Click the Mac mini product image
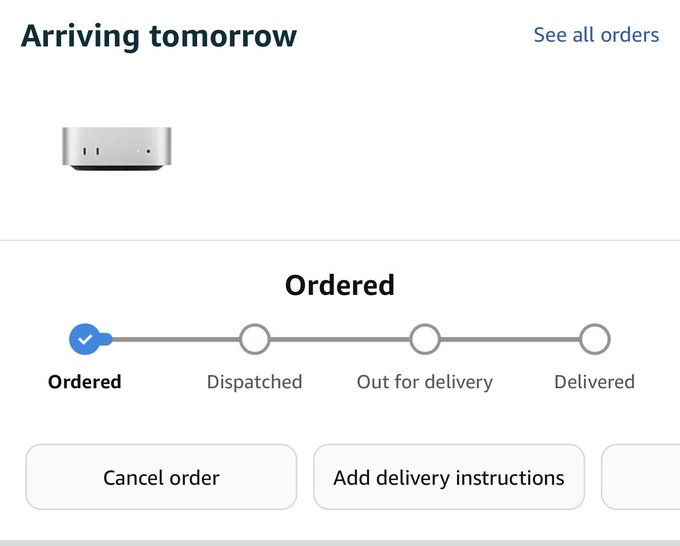680x546 pixels. 116,149
